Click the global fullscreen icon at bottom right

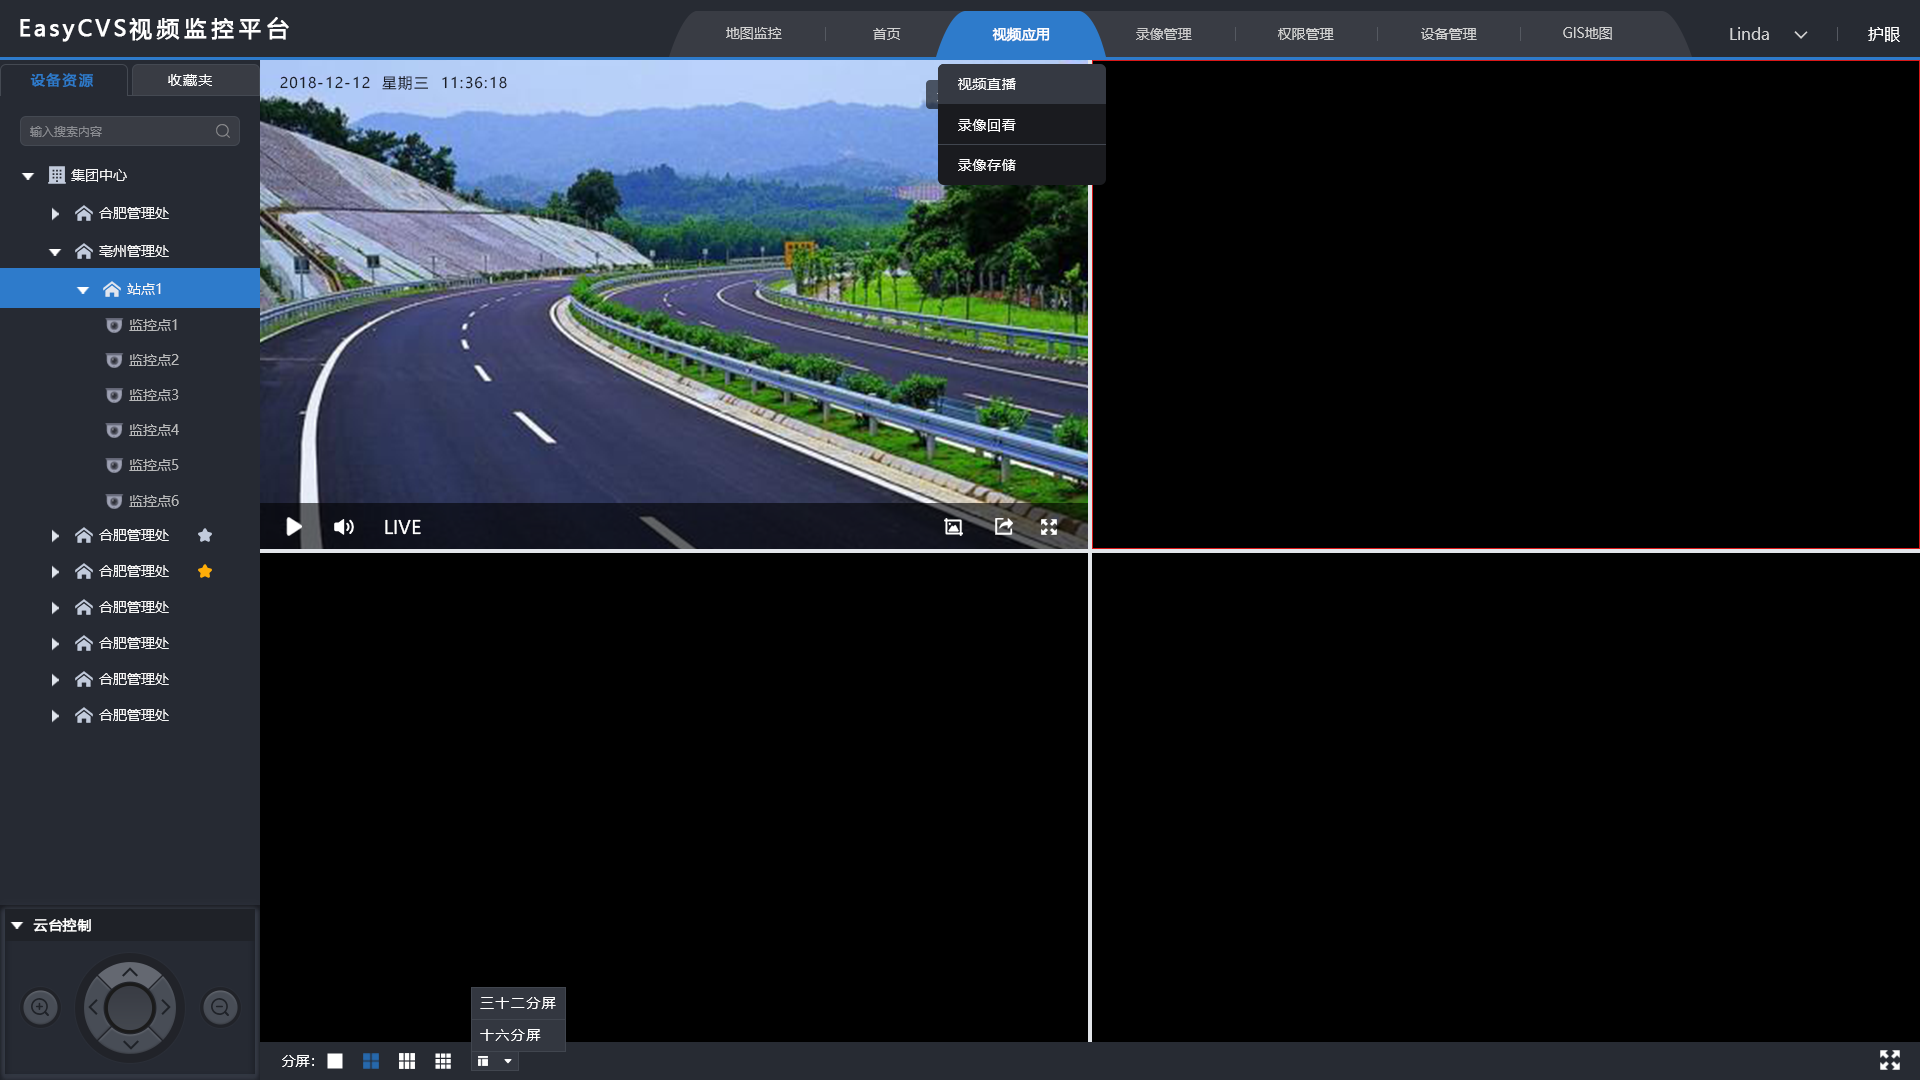(x=1889, y=1060)
